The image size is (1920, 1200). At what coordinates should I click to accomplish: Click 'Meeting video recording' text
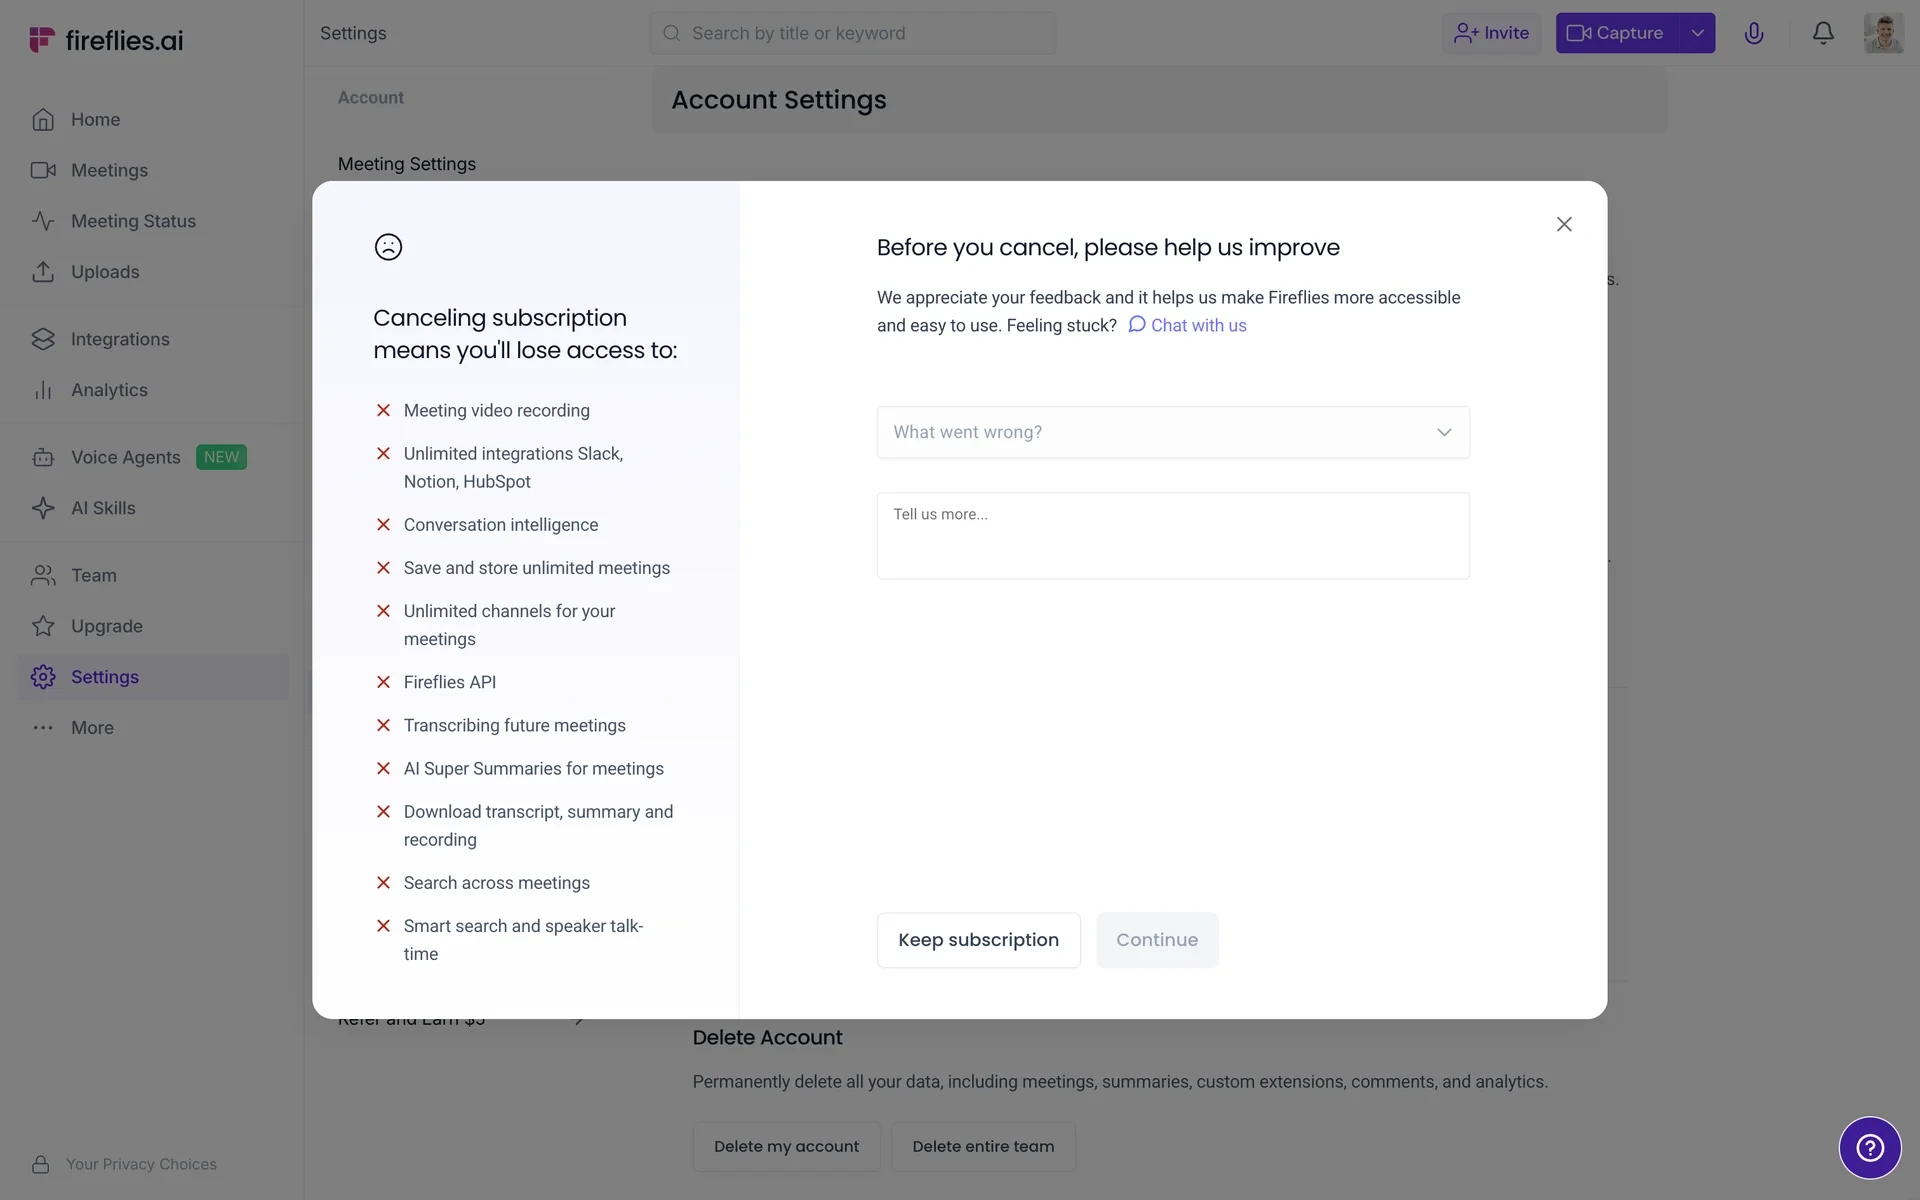tap(497, 411)
